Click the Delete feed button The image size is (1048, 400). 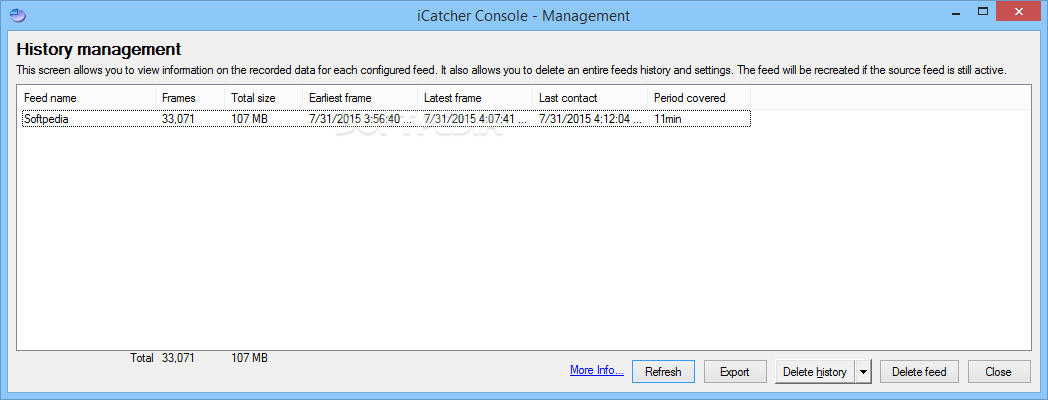point(919,371)
